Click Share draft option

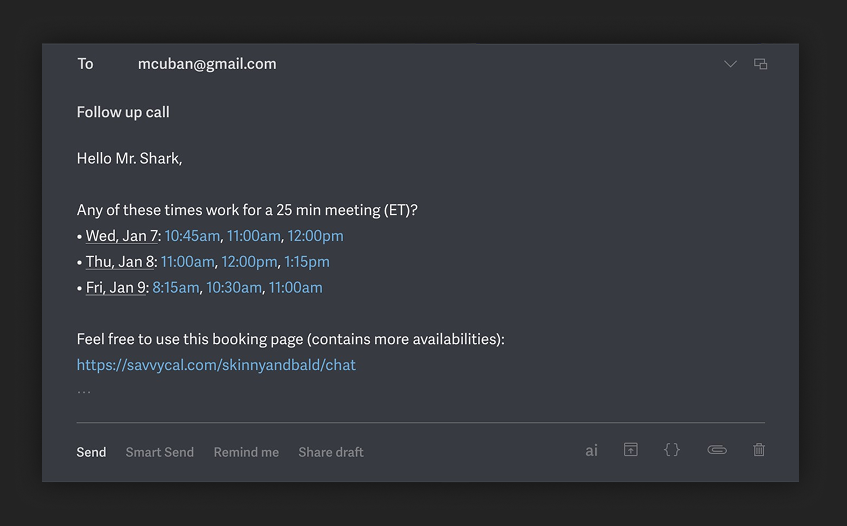point(331,452)
